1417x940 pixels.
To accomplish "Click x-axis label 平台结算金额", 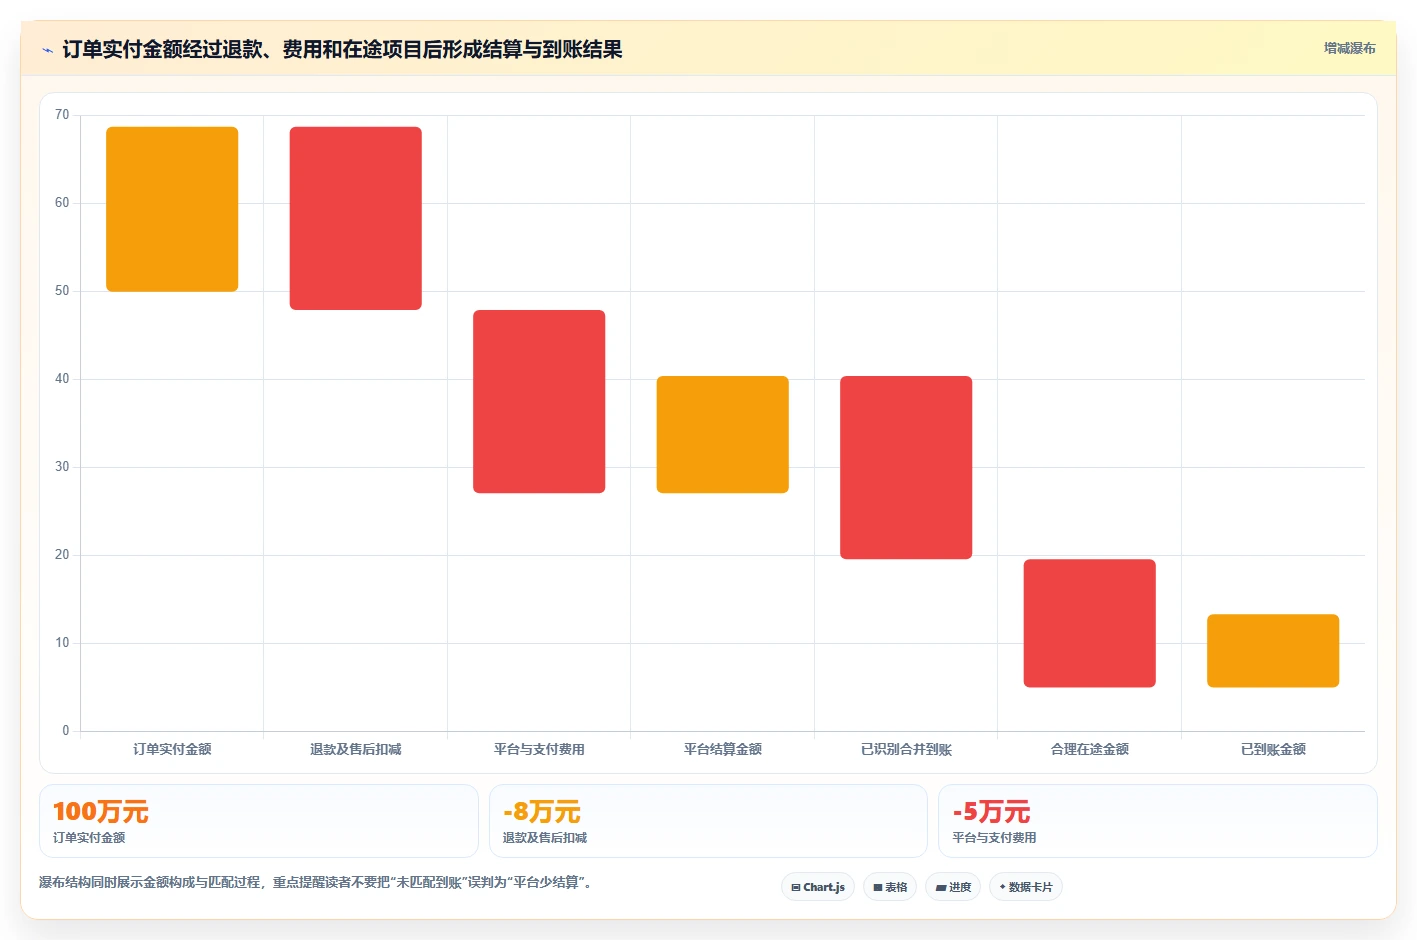I will [x=723, y=749].
